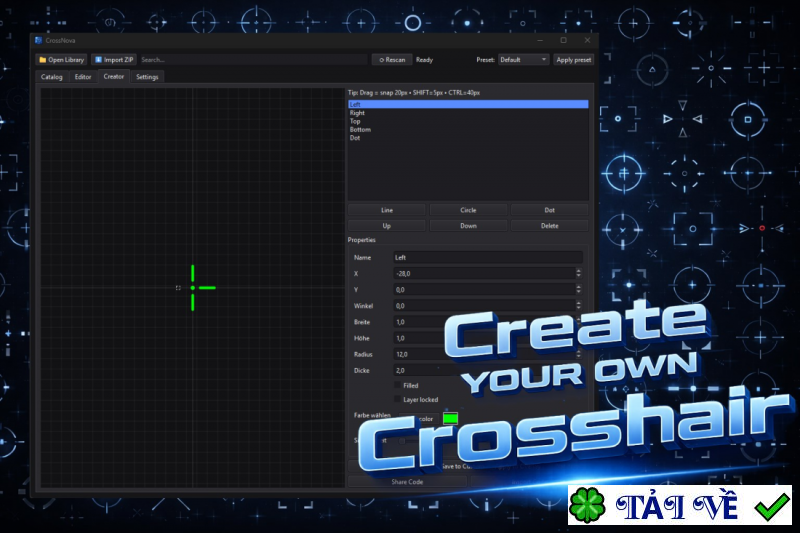Open the Preset dropdown showing Default
Screen dimensions: 800x533
523,60
